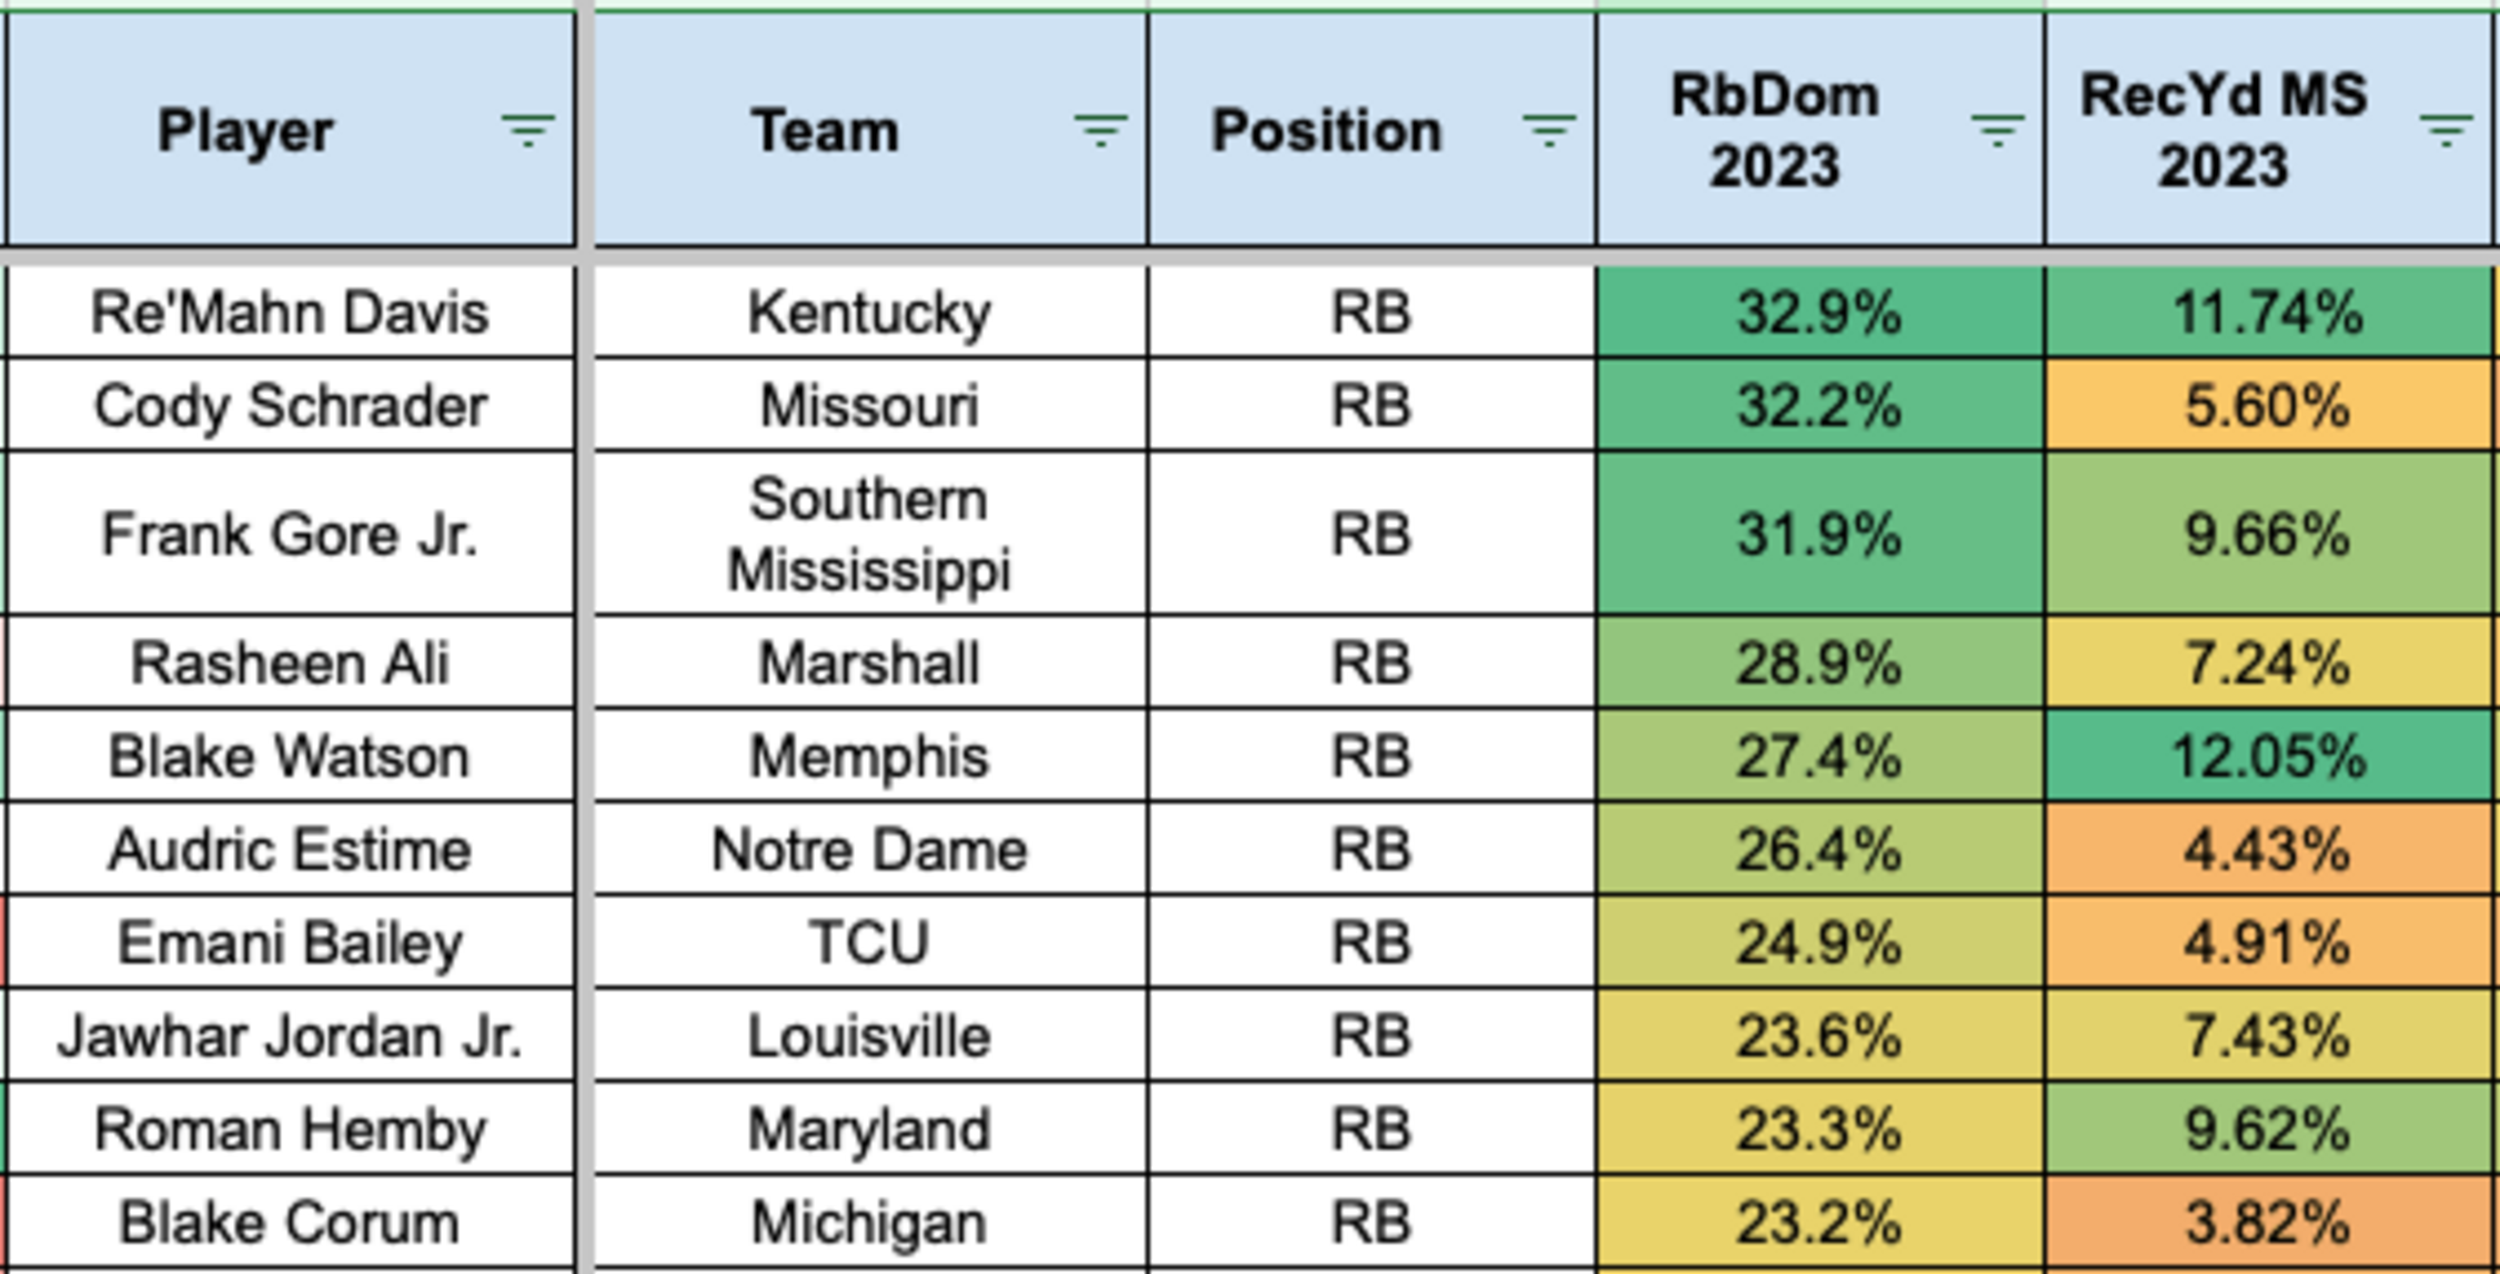Open the RecYd MS 2023 filter icon
The image size is (2500, 1274).
[x=2446, y=130]
